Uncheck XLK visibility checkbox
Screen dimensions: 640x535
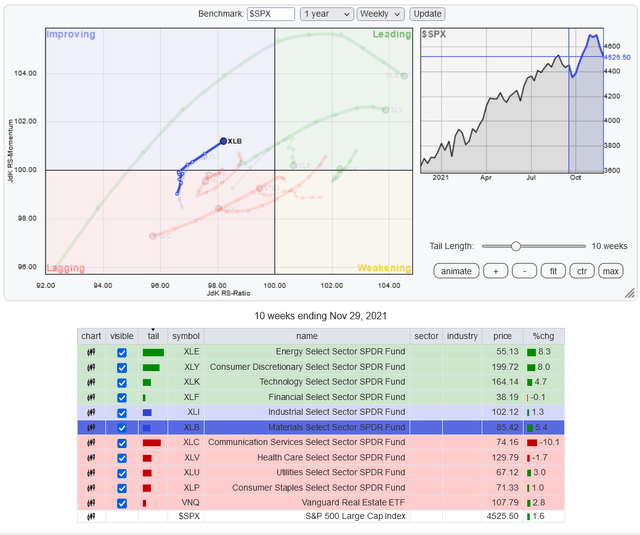click(x=122, y=383)
